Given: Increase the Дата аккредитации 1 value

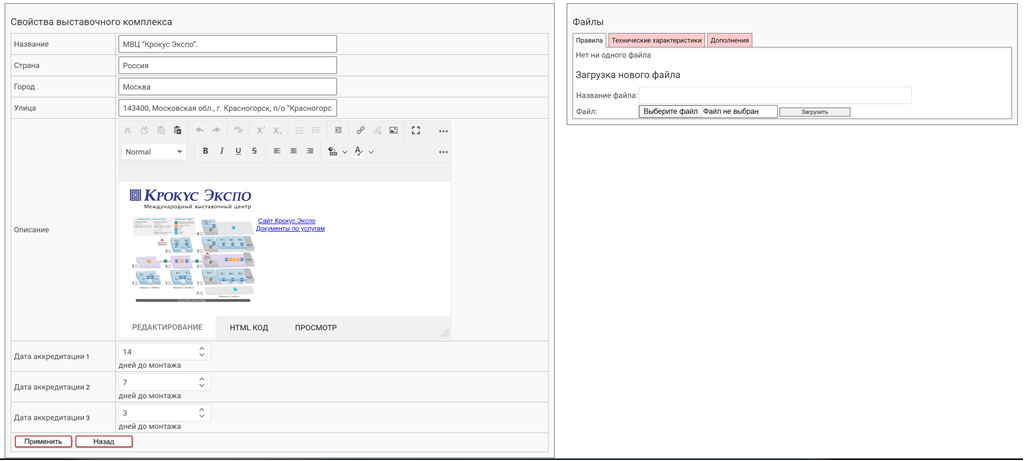Looking at the screenshot, I should click(202, 349).
